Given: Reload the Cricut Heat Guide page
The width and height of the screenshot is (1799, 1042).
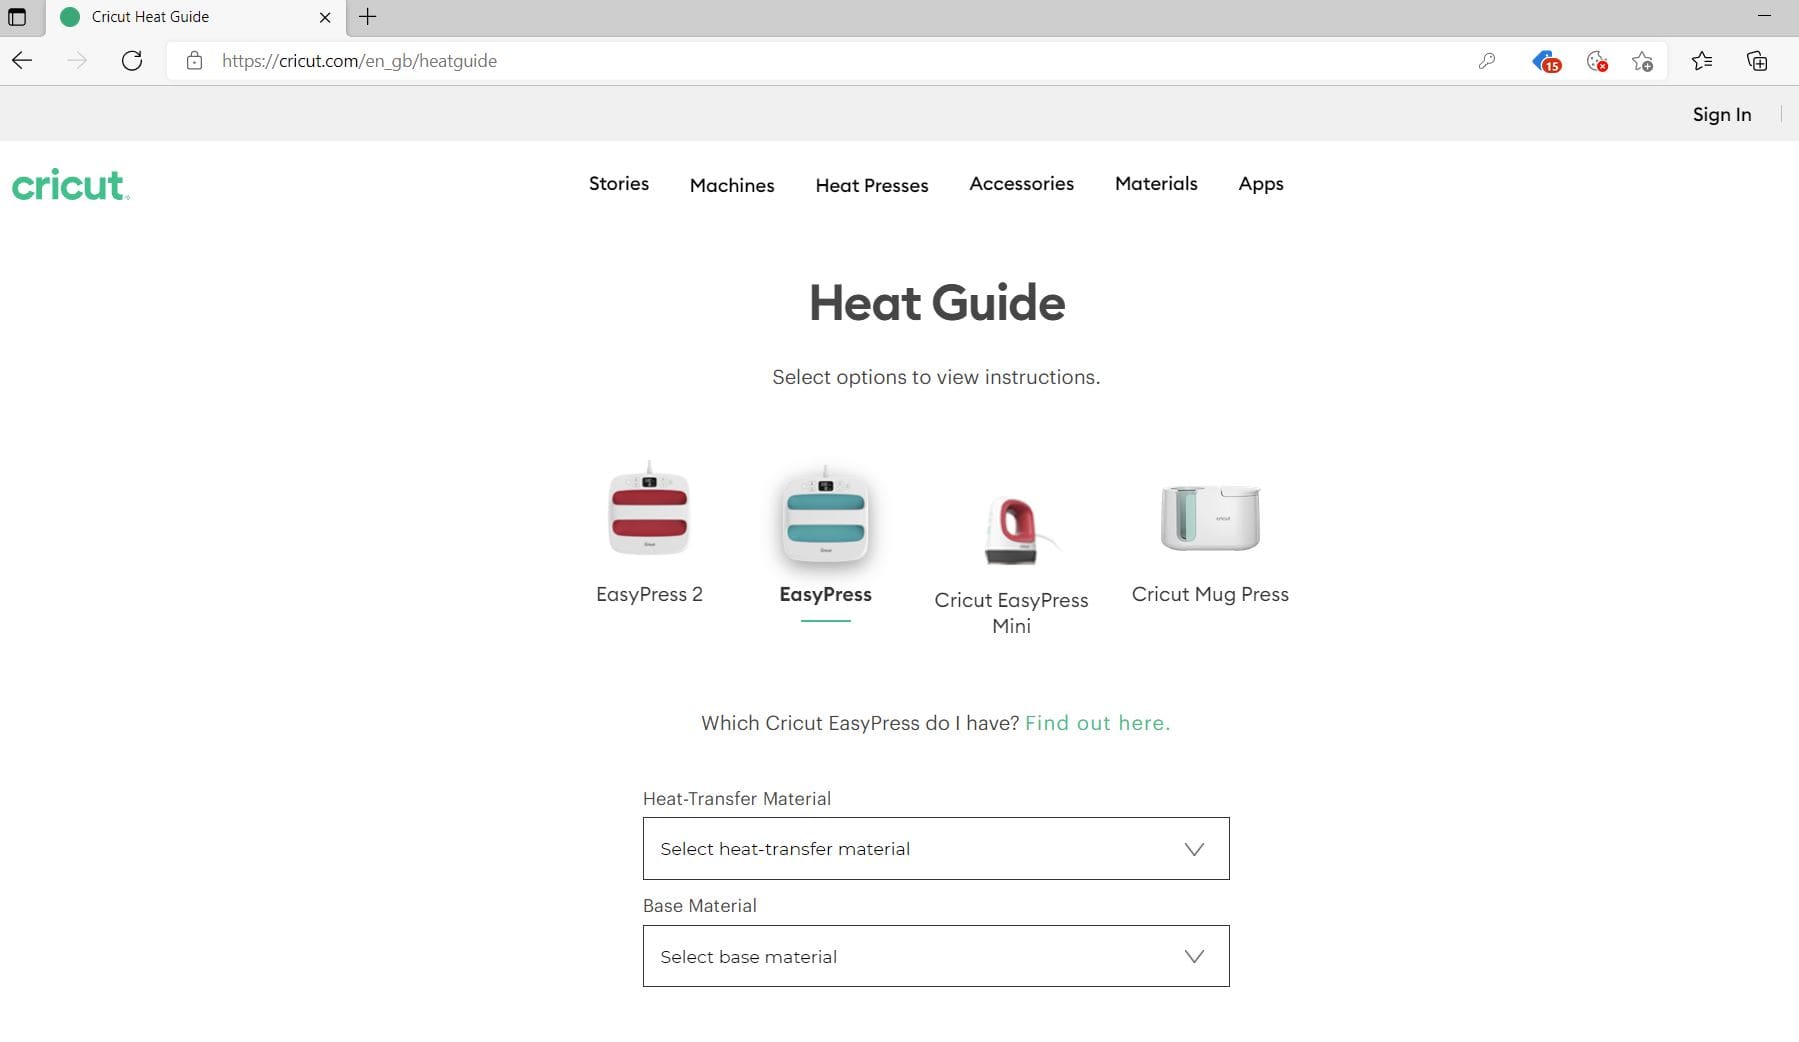Looking at the screenshot, I should click(132, 61).
